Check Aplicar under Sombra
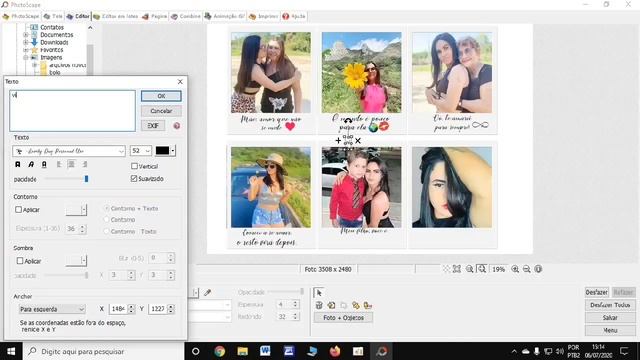Image resolution: width=640 pixels, height=360 pixels. pos(20,260)
